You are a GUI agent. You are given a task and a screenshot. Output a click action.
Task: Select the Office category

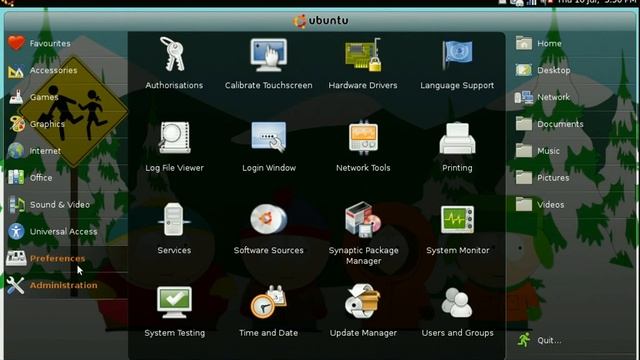[67, 178]
